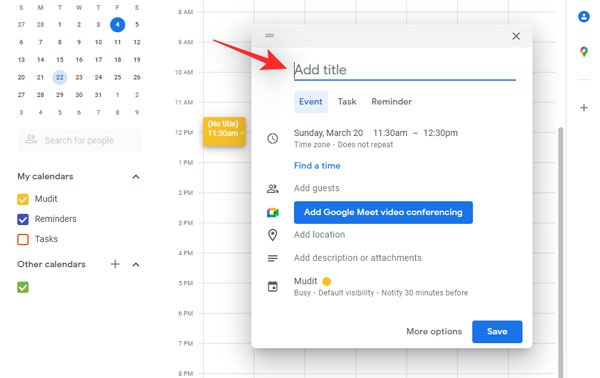600x378 pixels.
Task: Click people icon in search box
Action: tap(31, 140)
